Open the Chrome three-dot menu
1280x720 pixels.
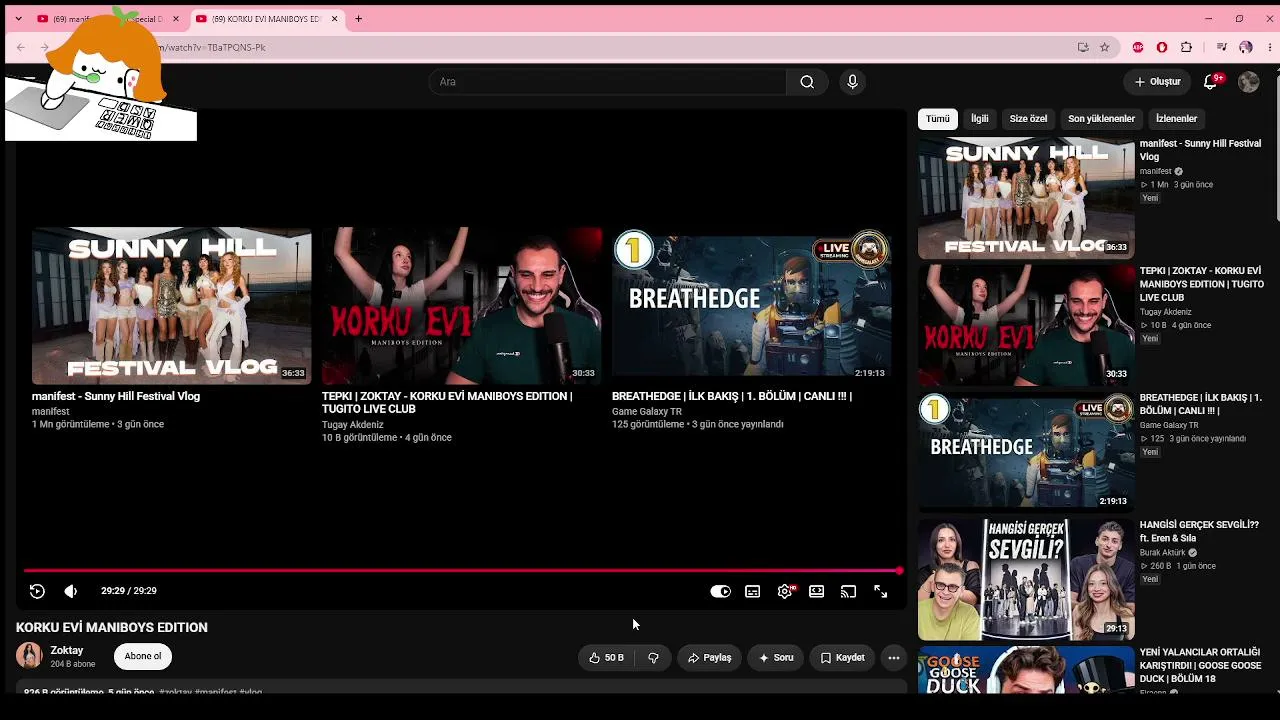1268,47
